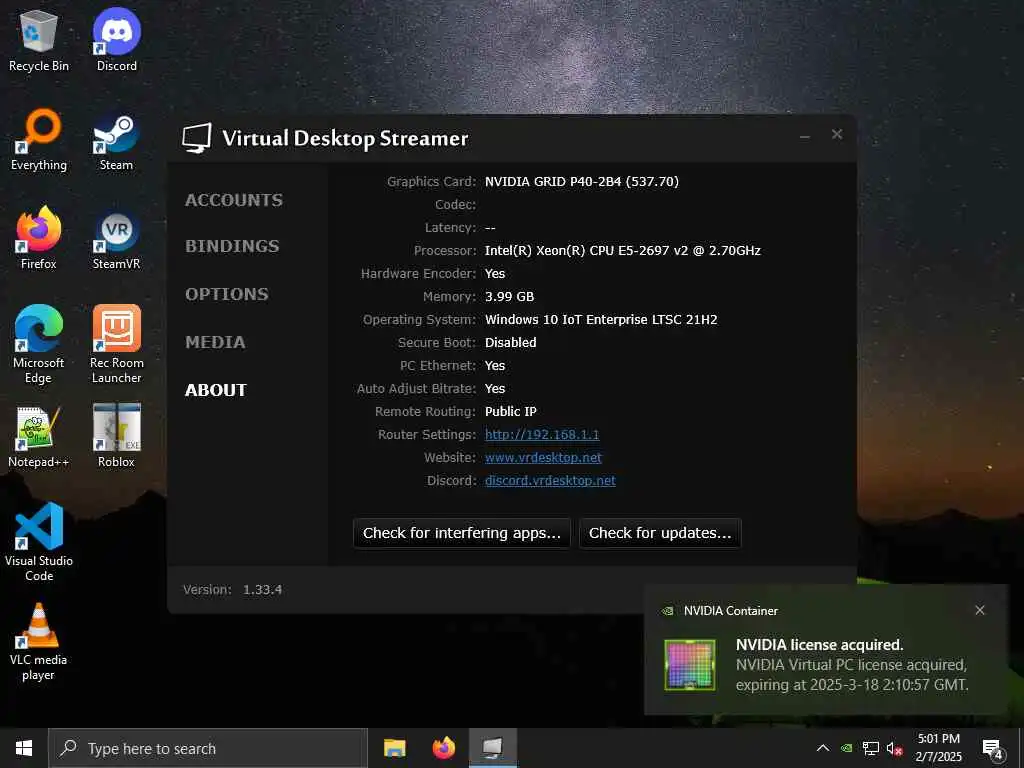
Task: Click the NVIDIA GRID P40-2B4 graphics card value
Action: click(581, 182)
